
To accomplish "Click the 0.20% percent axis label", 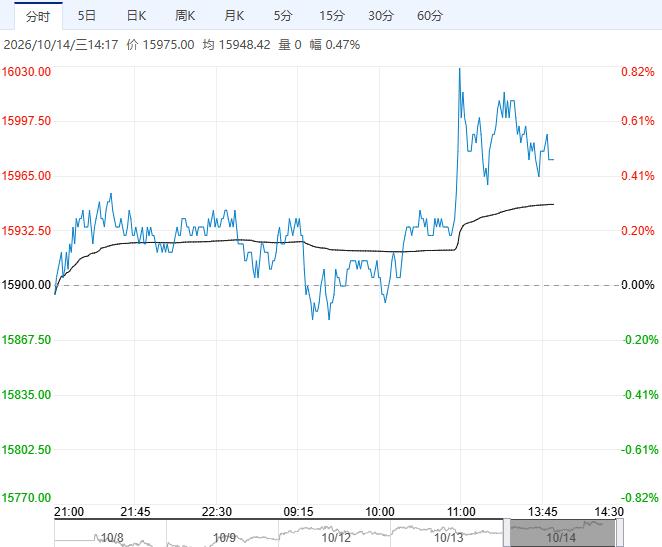I will tap(638, 231).
